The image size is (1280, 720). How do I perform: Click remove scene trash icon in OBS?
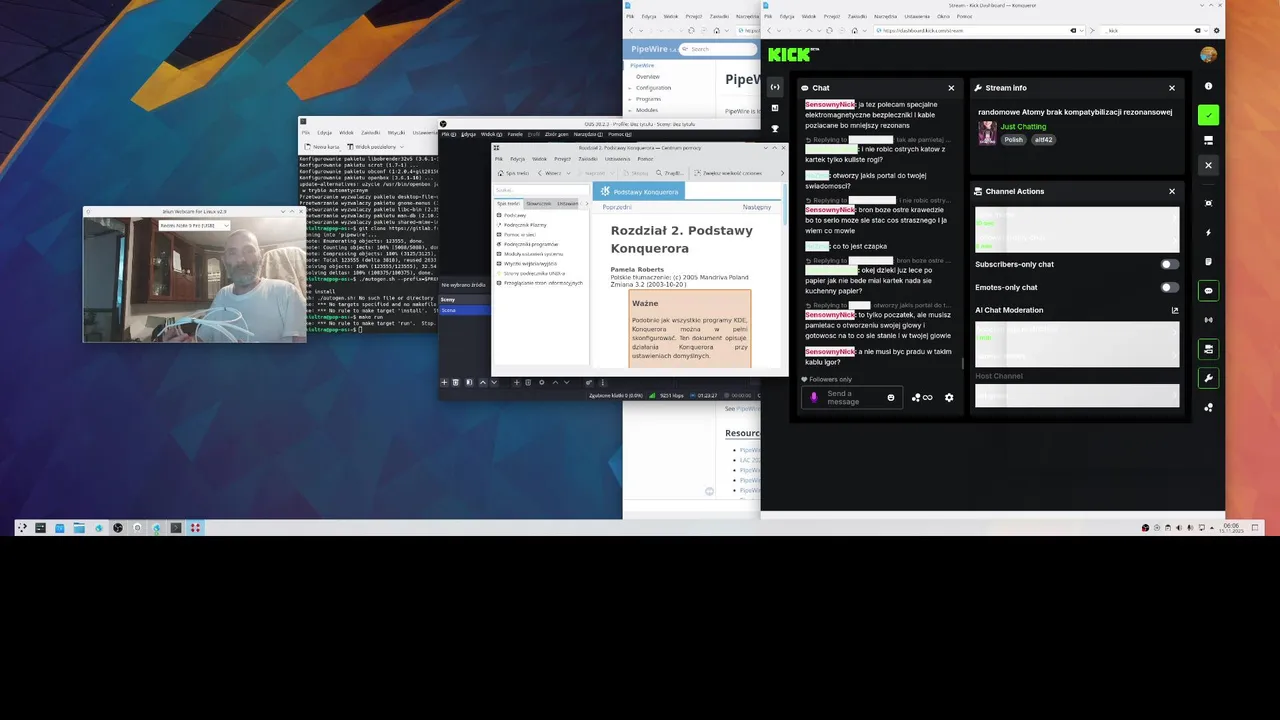(456, 382)
